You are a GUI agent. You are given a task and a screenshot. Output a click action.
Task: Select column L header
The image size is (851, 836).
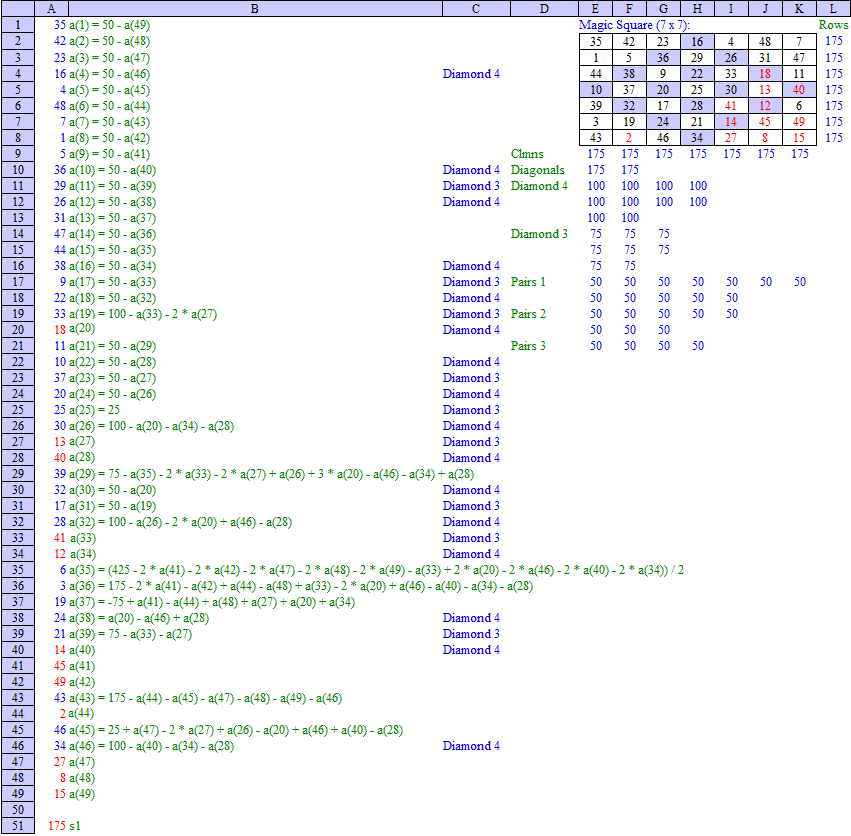pos(833,8)
